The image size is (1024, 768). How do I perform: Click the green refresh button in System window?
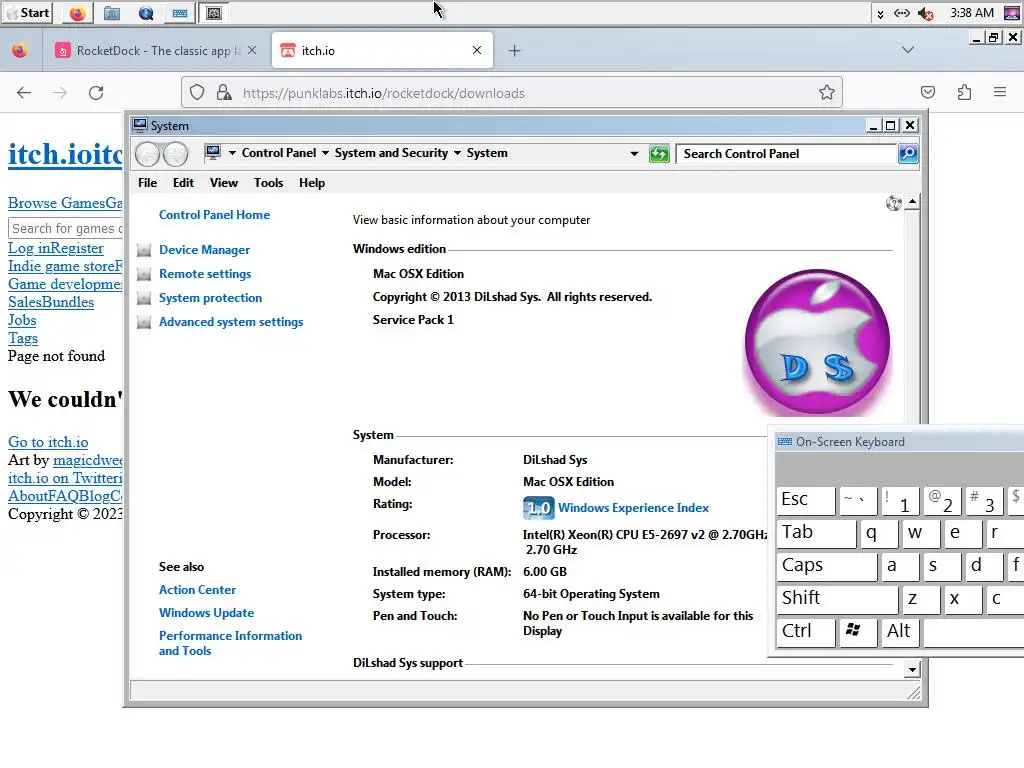tap(659, 154)
